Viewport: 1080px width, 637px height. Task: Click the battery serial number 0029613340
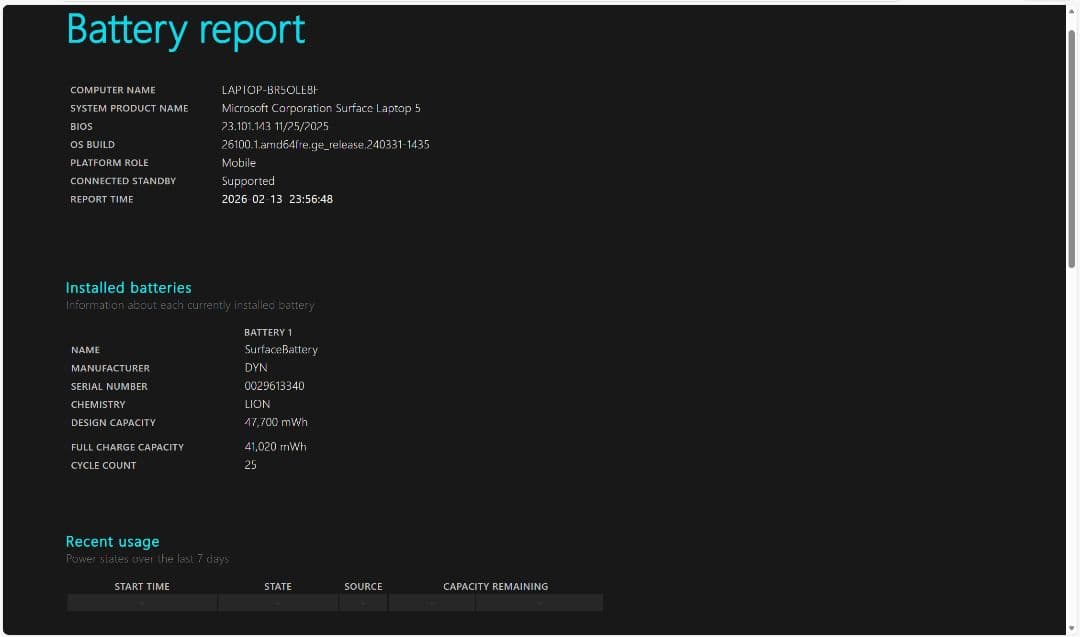point(274,386)
